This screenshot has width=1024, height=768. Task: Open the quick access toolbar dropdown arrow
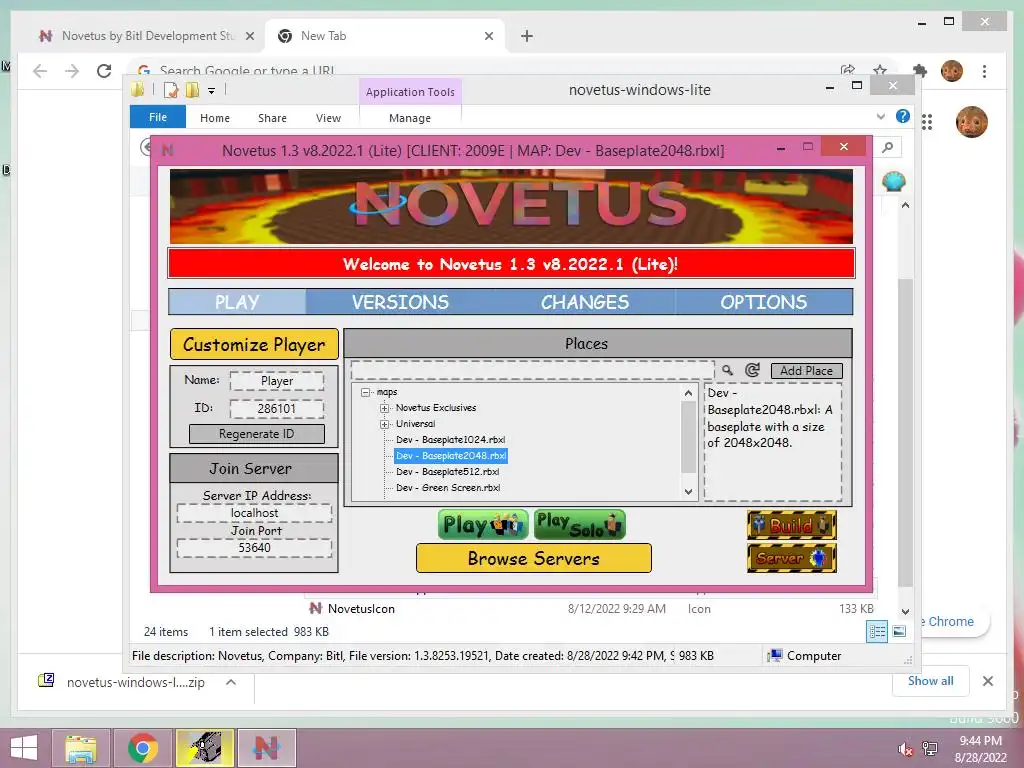212,91
